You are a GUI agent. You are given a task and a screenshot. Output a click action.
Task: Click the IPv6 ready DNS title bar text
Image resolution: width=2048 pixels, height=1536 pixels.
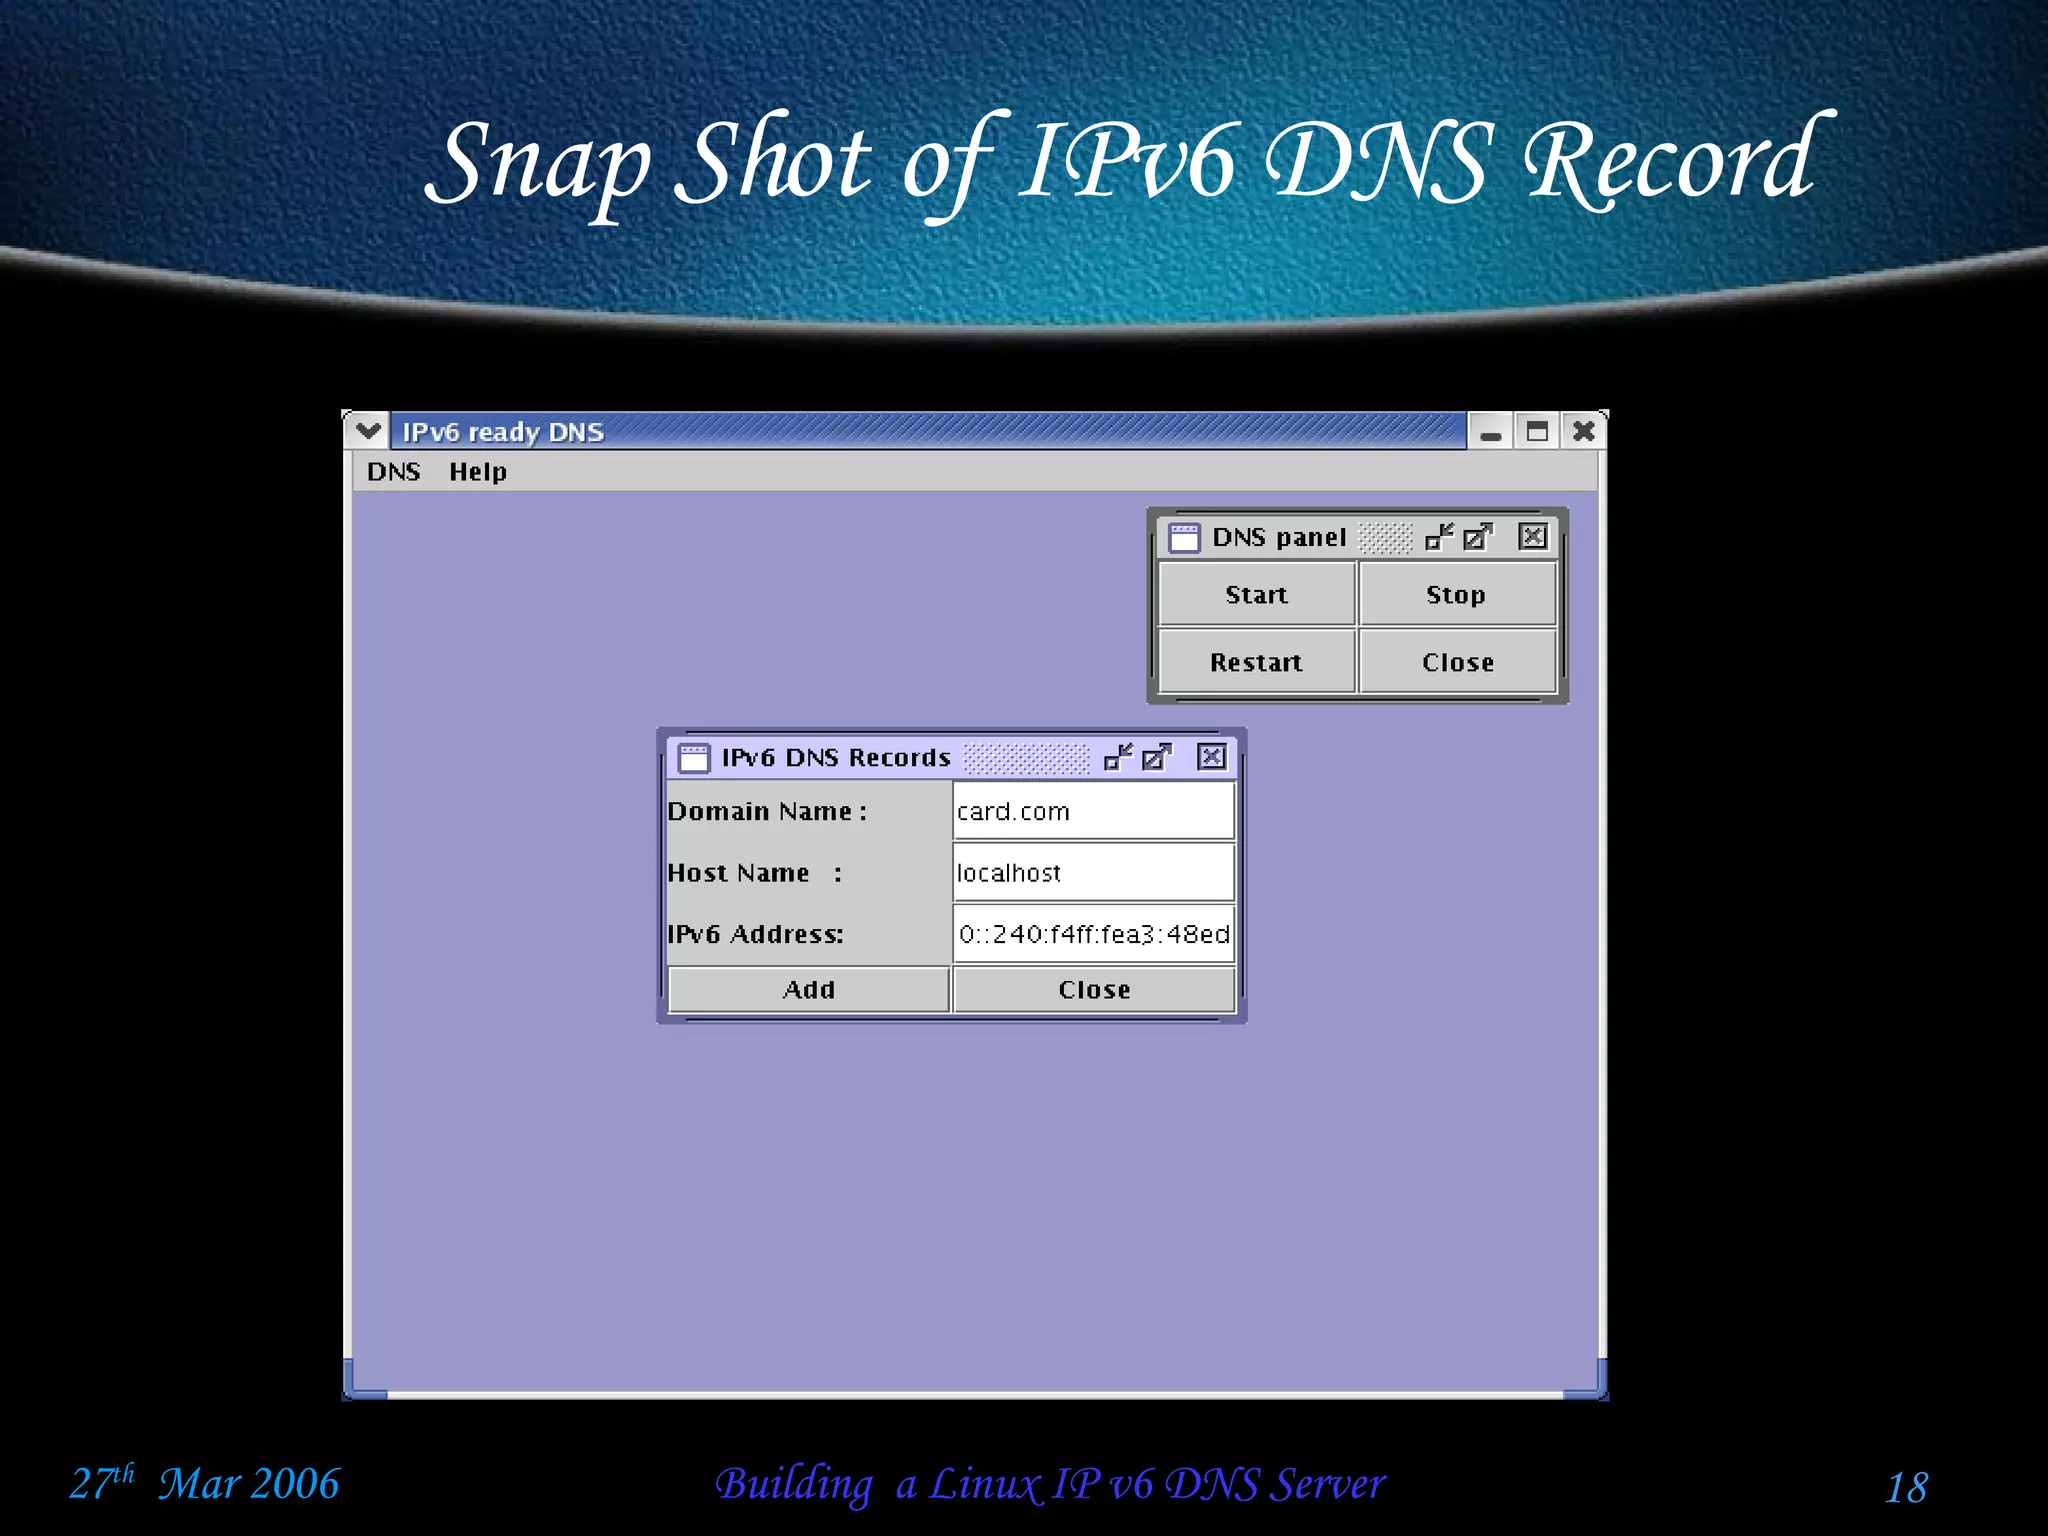pyautogui.click(x=503, y=432)
